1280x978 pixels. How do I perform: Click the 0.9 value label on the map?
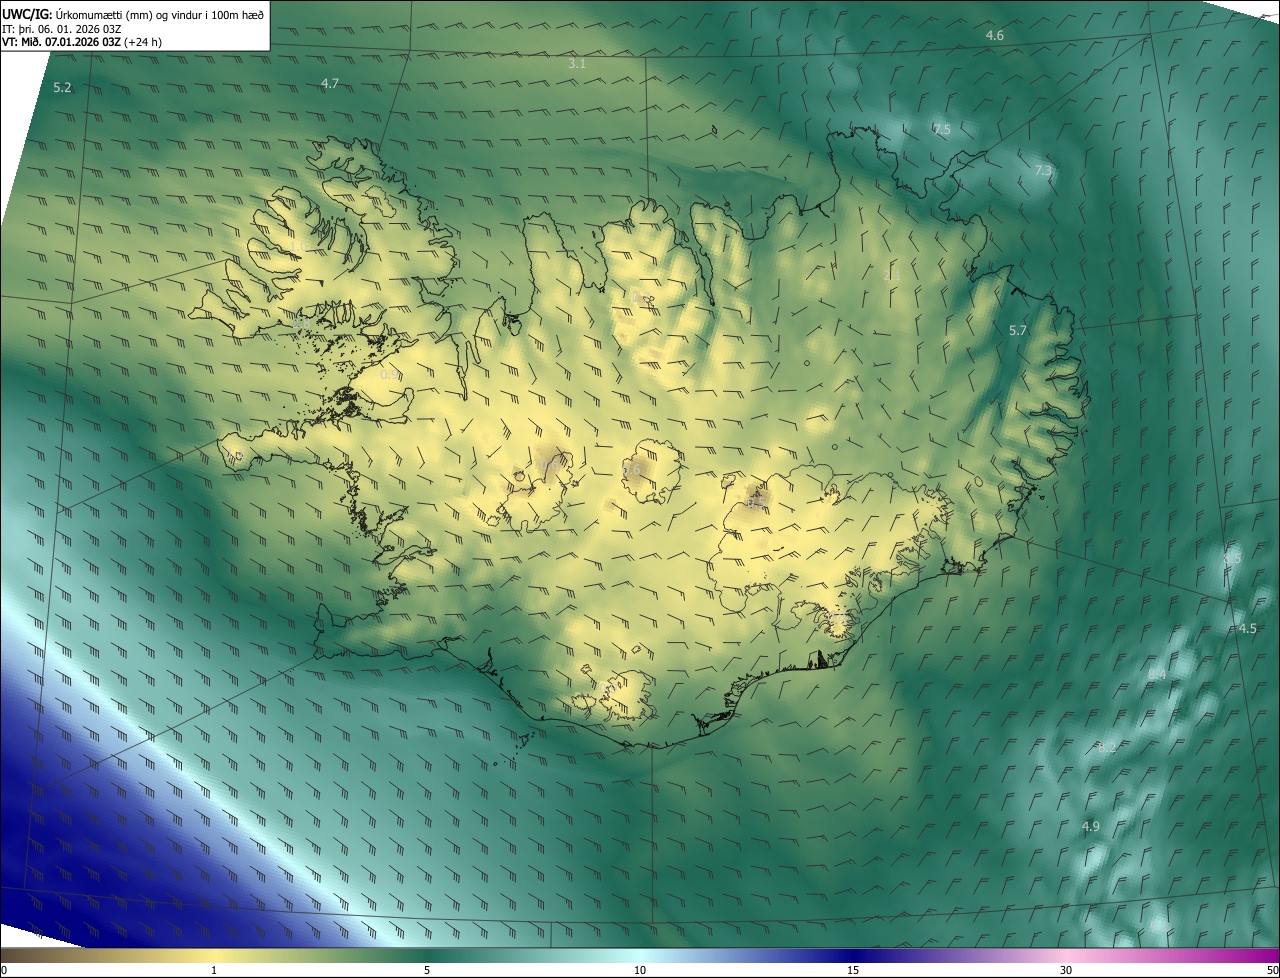pos(389,375)
